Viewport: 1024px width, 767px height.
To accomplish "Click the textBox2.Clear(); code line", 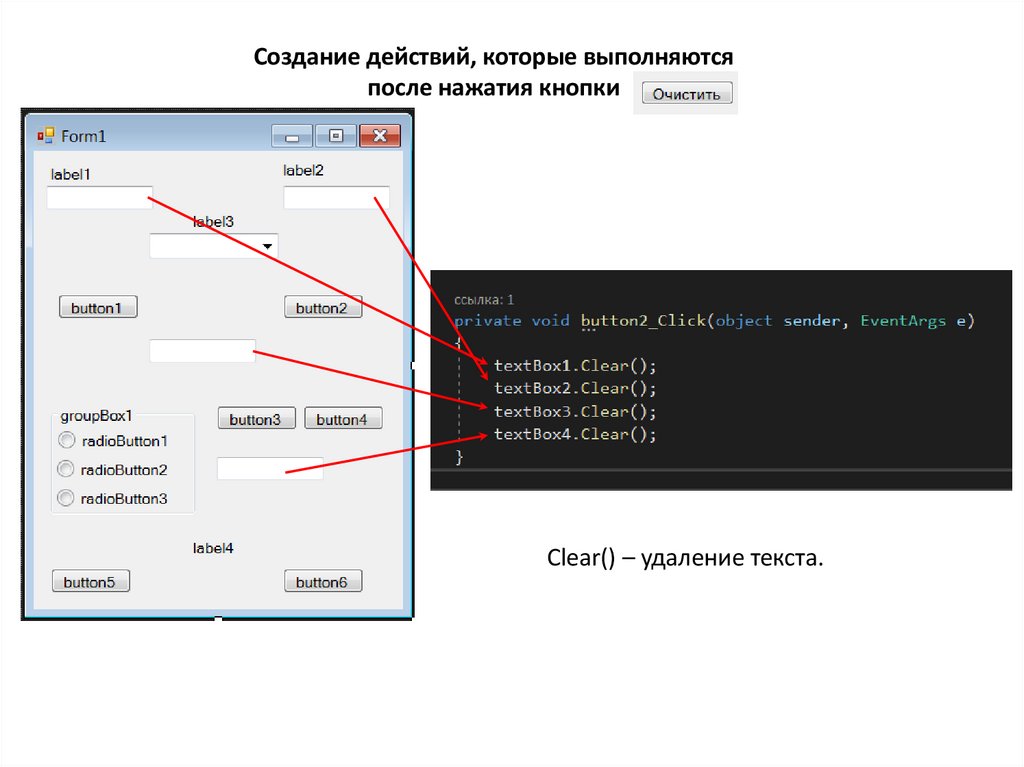I will coord(575,388).
